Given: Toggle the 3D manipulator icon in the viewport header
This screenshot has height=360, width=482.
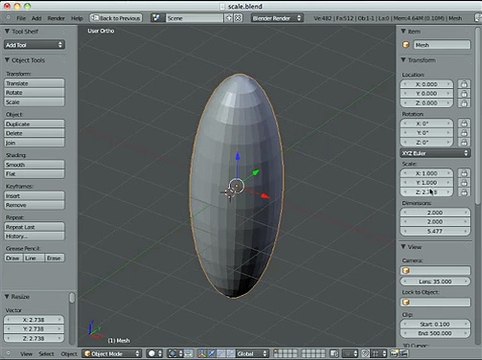Looking at the screenshot, I should [x=202, y=353].
